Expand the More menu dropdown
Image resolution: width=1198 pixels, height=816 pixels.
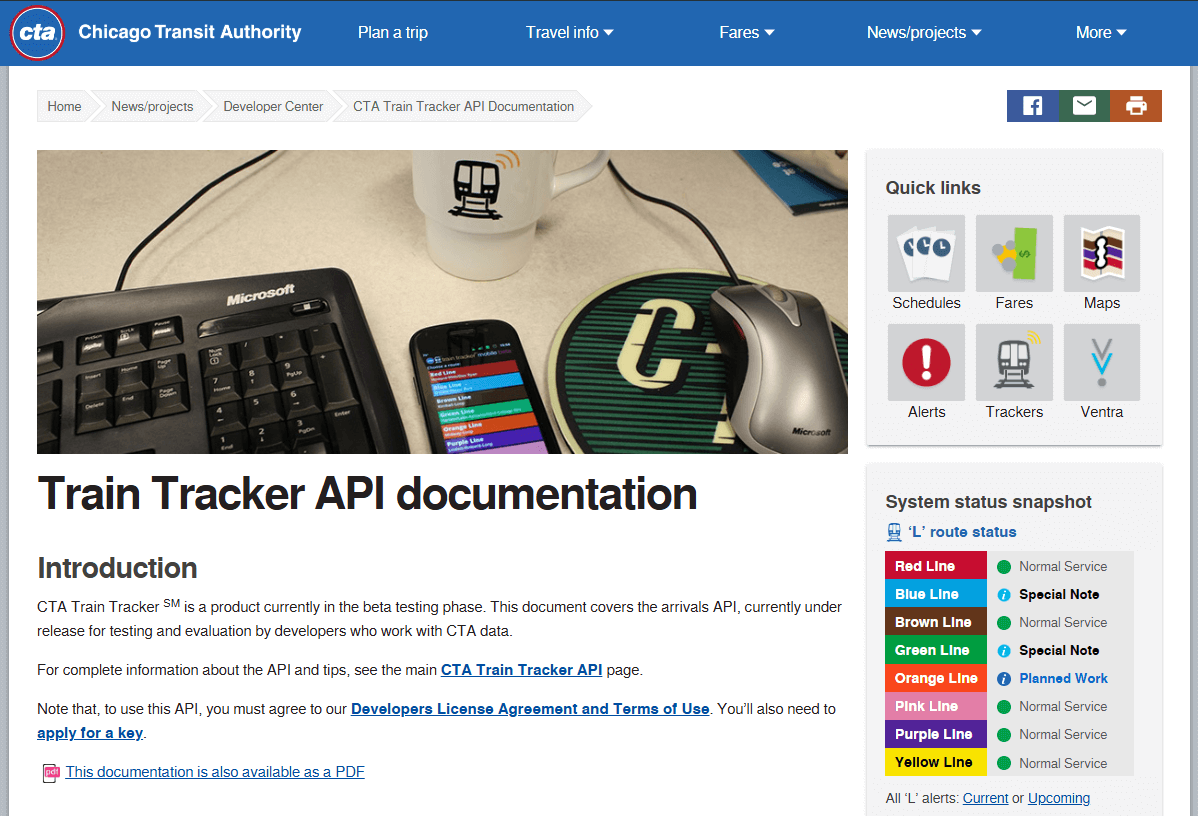1100,32
